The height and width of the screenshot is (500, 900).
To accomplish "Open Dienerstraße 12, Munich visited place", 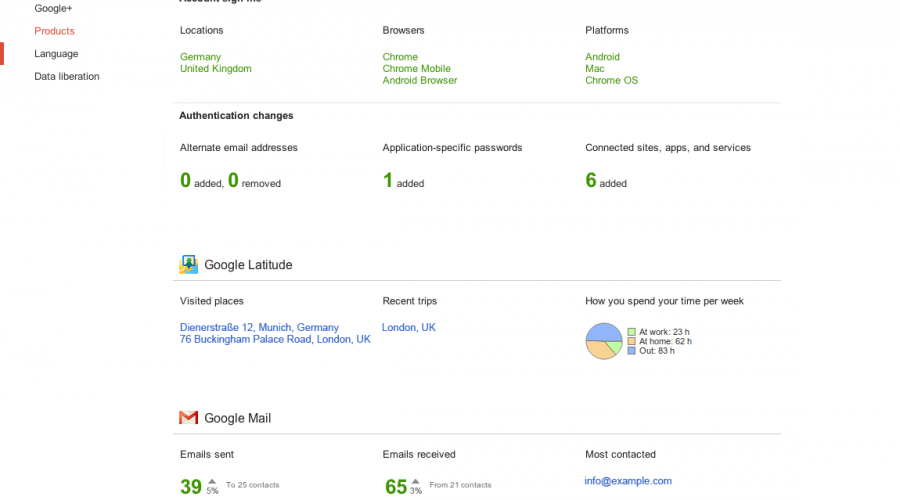I will 259,327.
